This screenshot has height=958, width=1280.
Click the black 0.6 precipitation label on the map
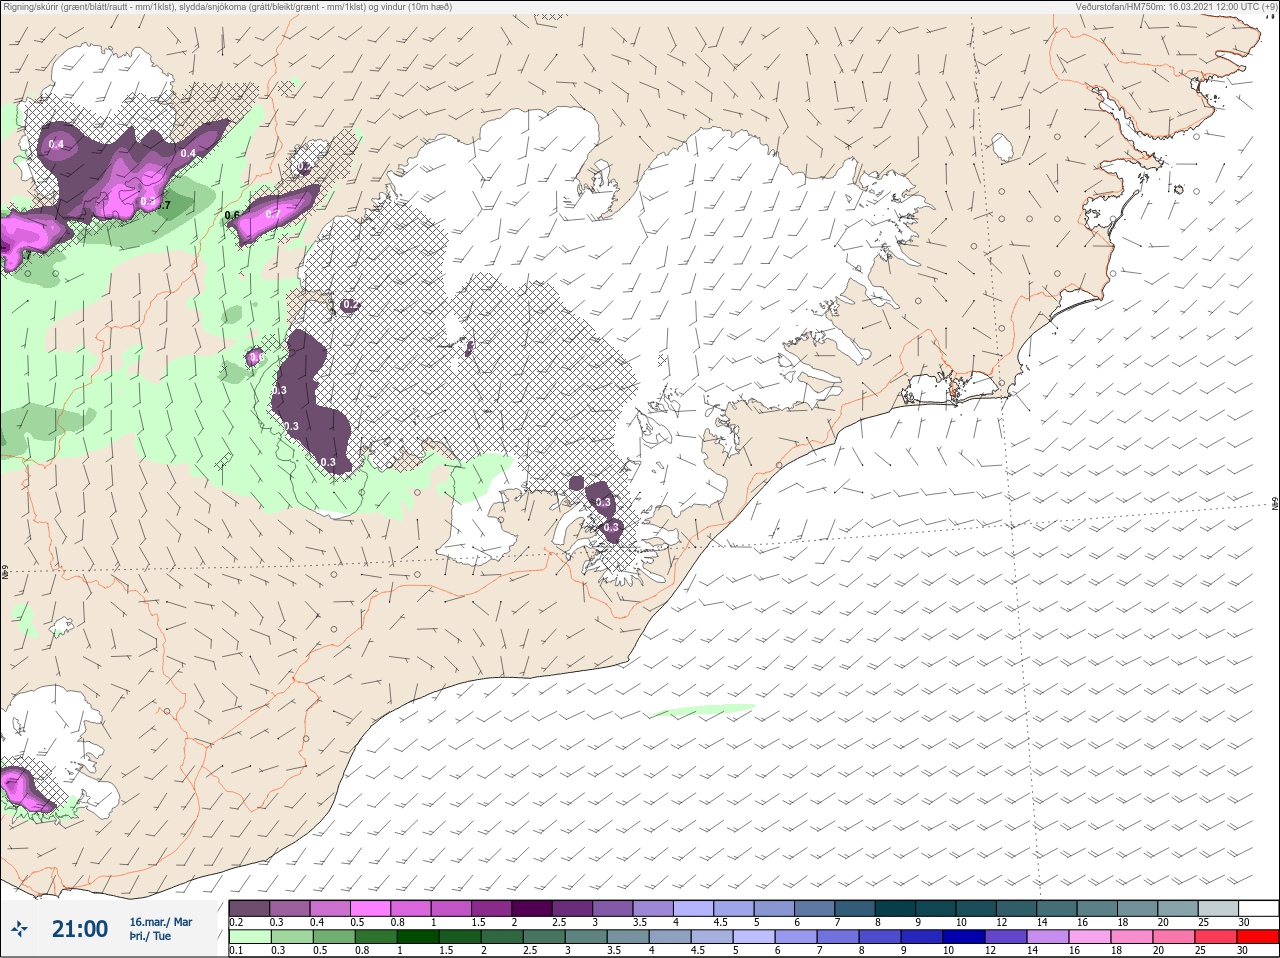pyautogui.click(x=232, y=215)
